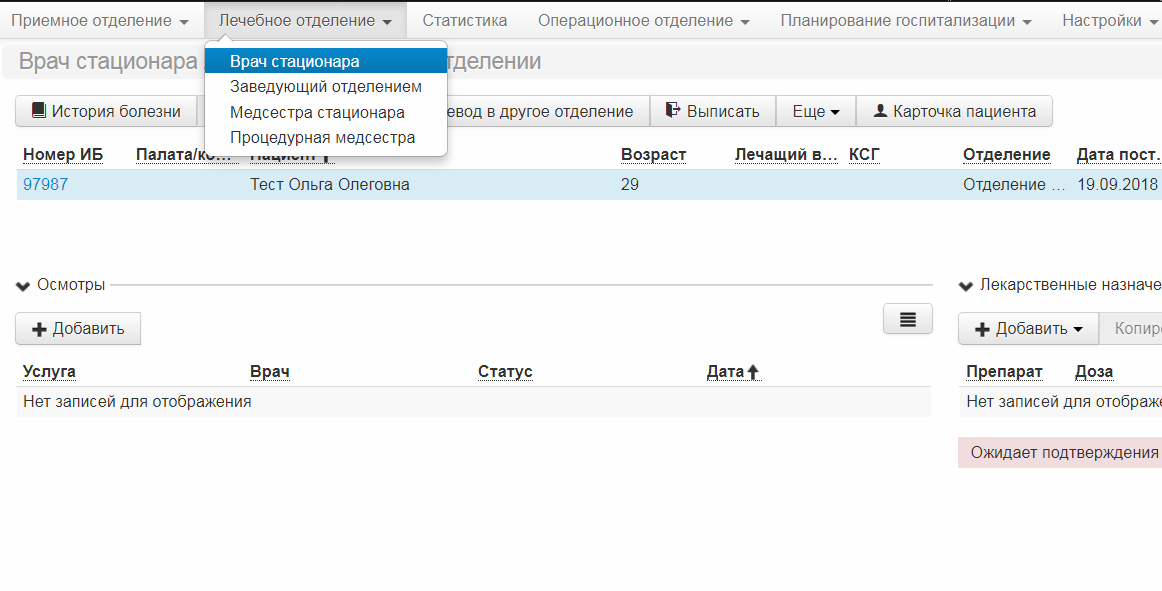Viewport: 1162px width, 591px height.
Task: Open the Еще dropdown button
Action: pos(816,111)
